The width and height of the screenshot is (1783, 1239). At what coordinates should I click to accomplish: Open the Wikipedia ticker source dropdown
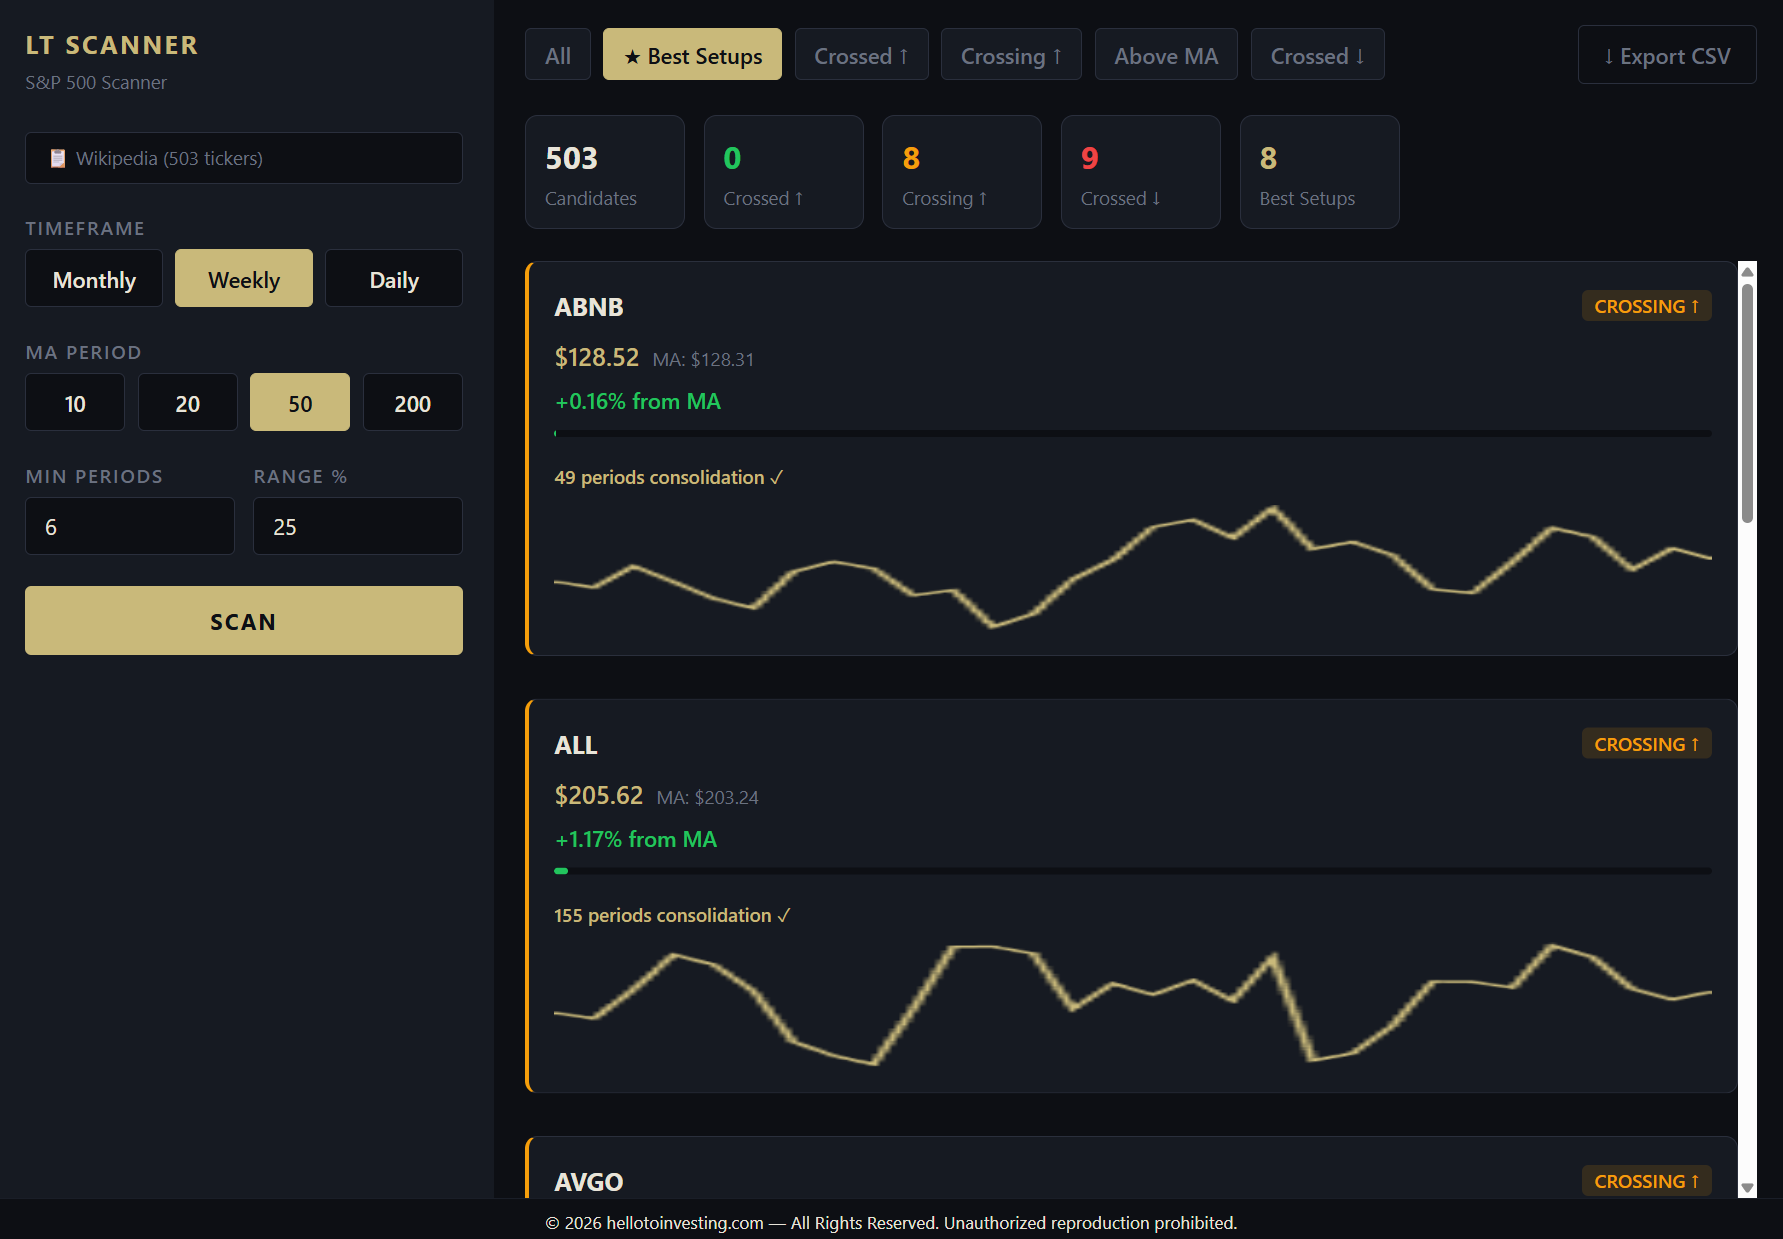244,158
